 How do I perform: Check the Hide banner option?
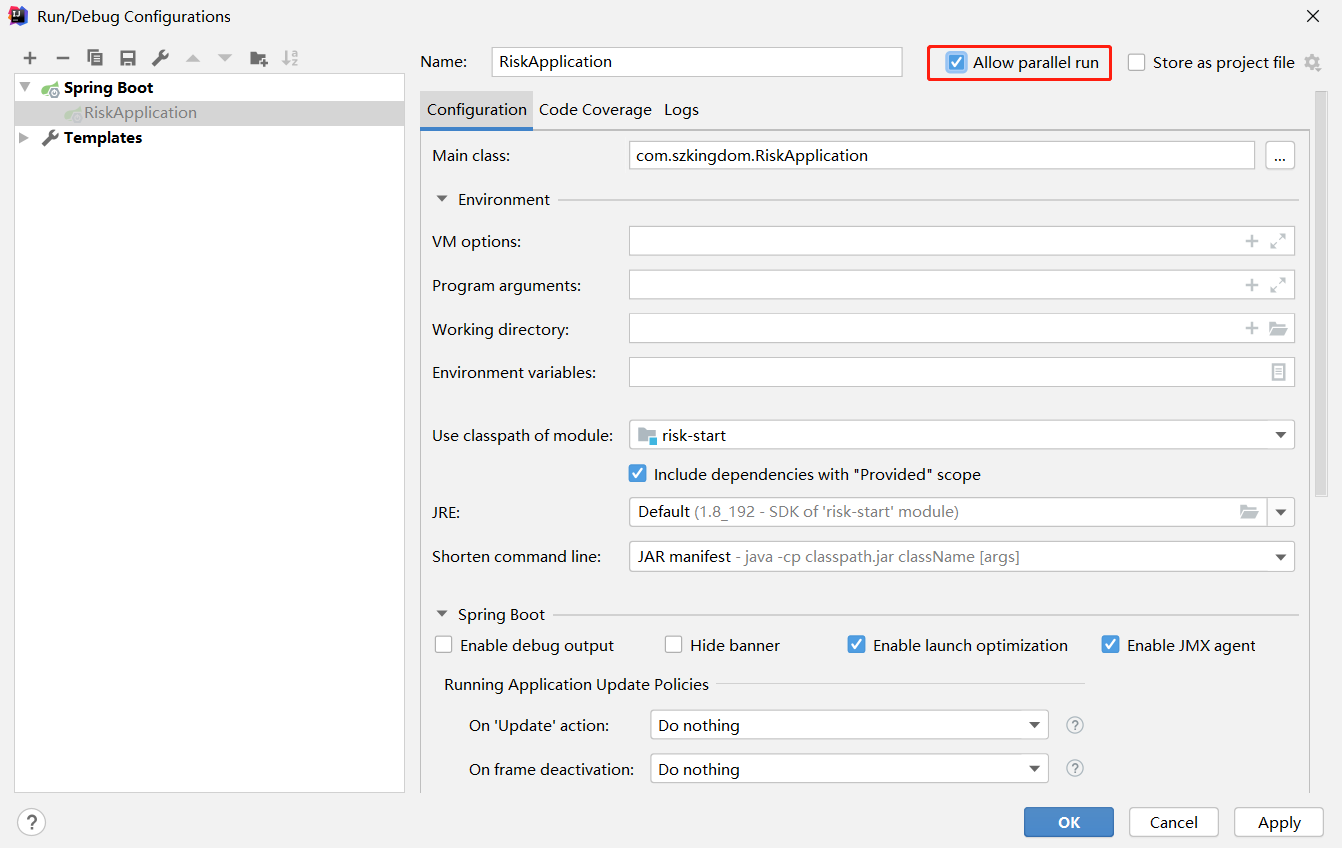click(x=674, y=645)
